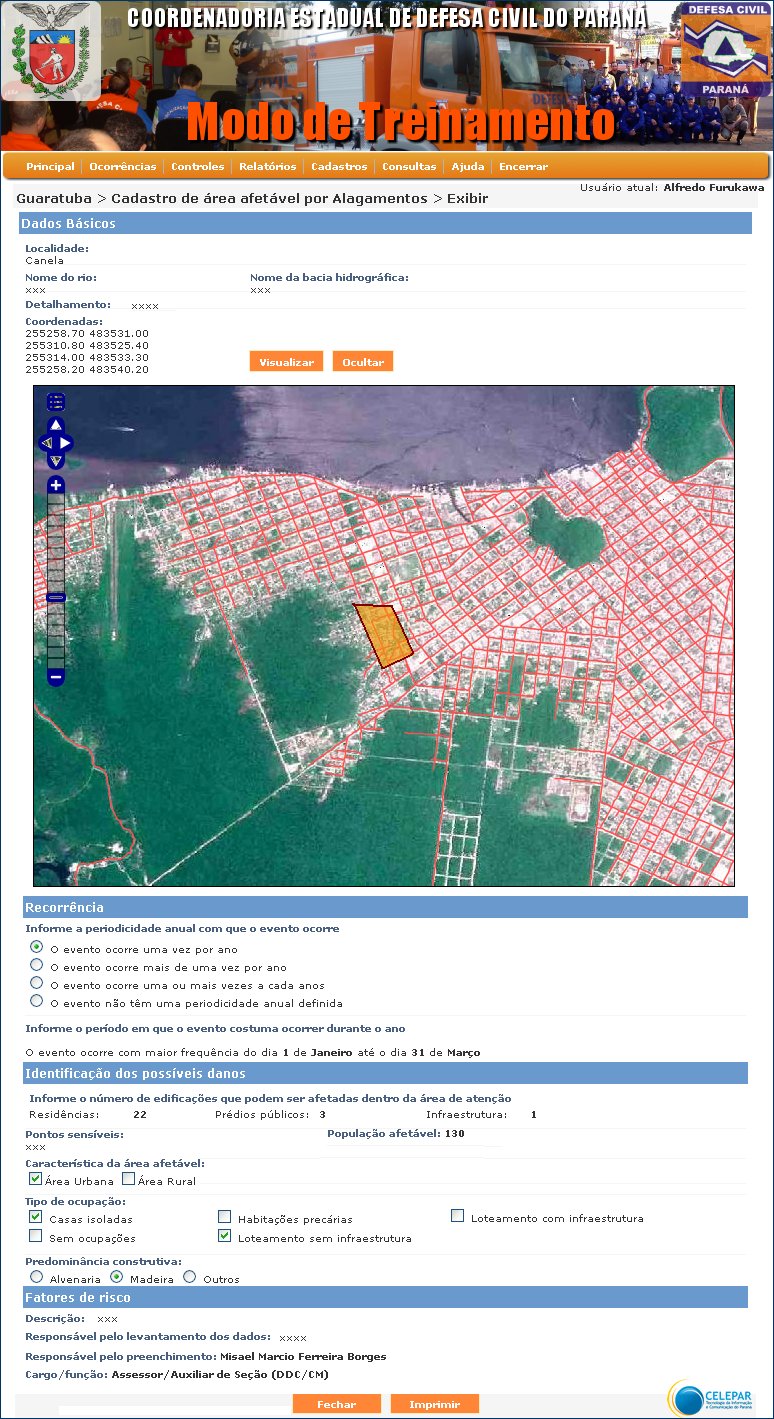This screenshot has width=774, height=1419.
Task: Select Alvenaria as predominant construction
Action: [37, 1277]
